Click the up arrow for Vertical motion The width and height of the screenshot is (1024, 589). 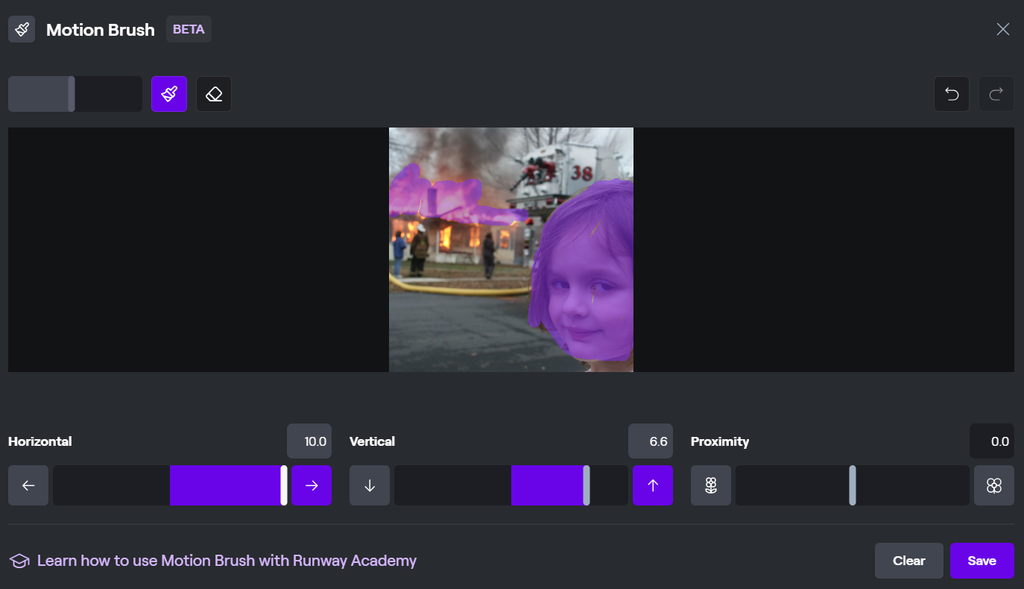[x=652, y=485]
